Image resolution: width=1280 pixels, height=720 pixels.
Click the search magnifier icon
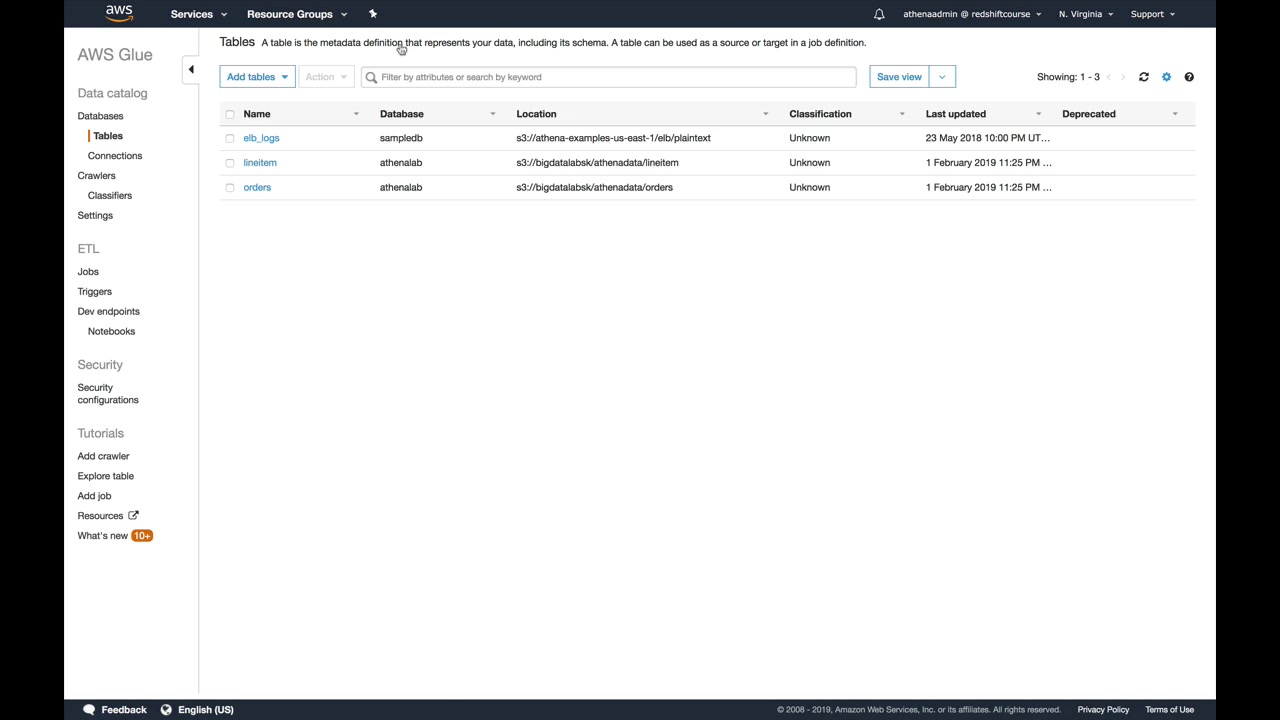pos(371,77)
